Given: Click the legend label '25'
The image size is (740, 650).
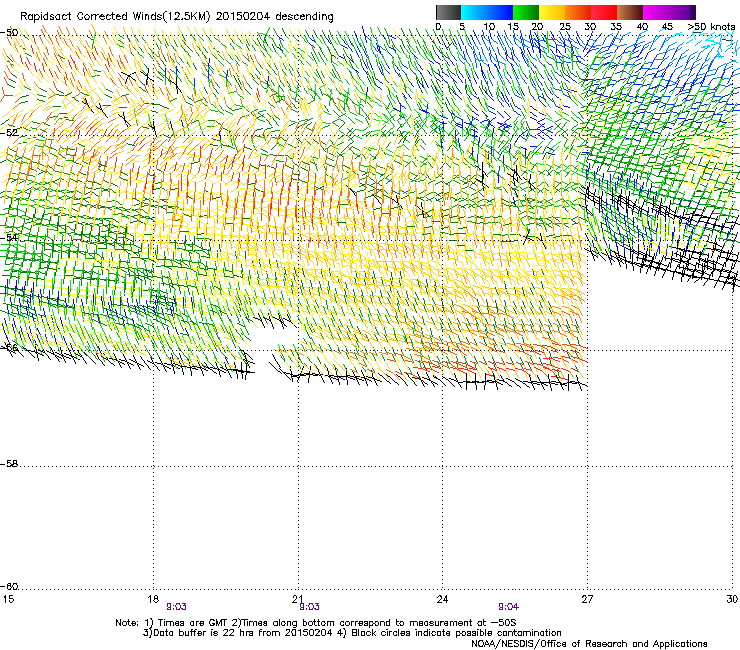Looking at the screenshot, I should pos(565,27).
